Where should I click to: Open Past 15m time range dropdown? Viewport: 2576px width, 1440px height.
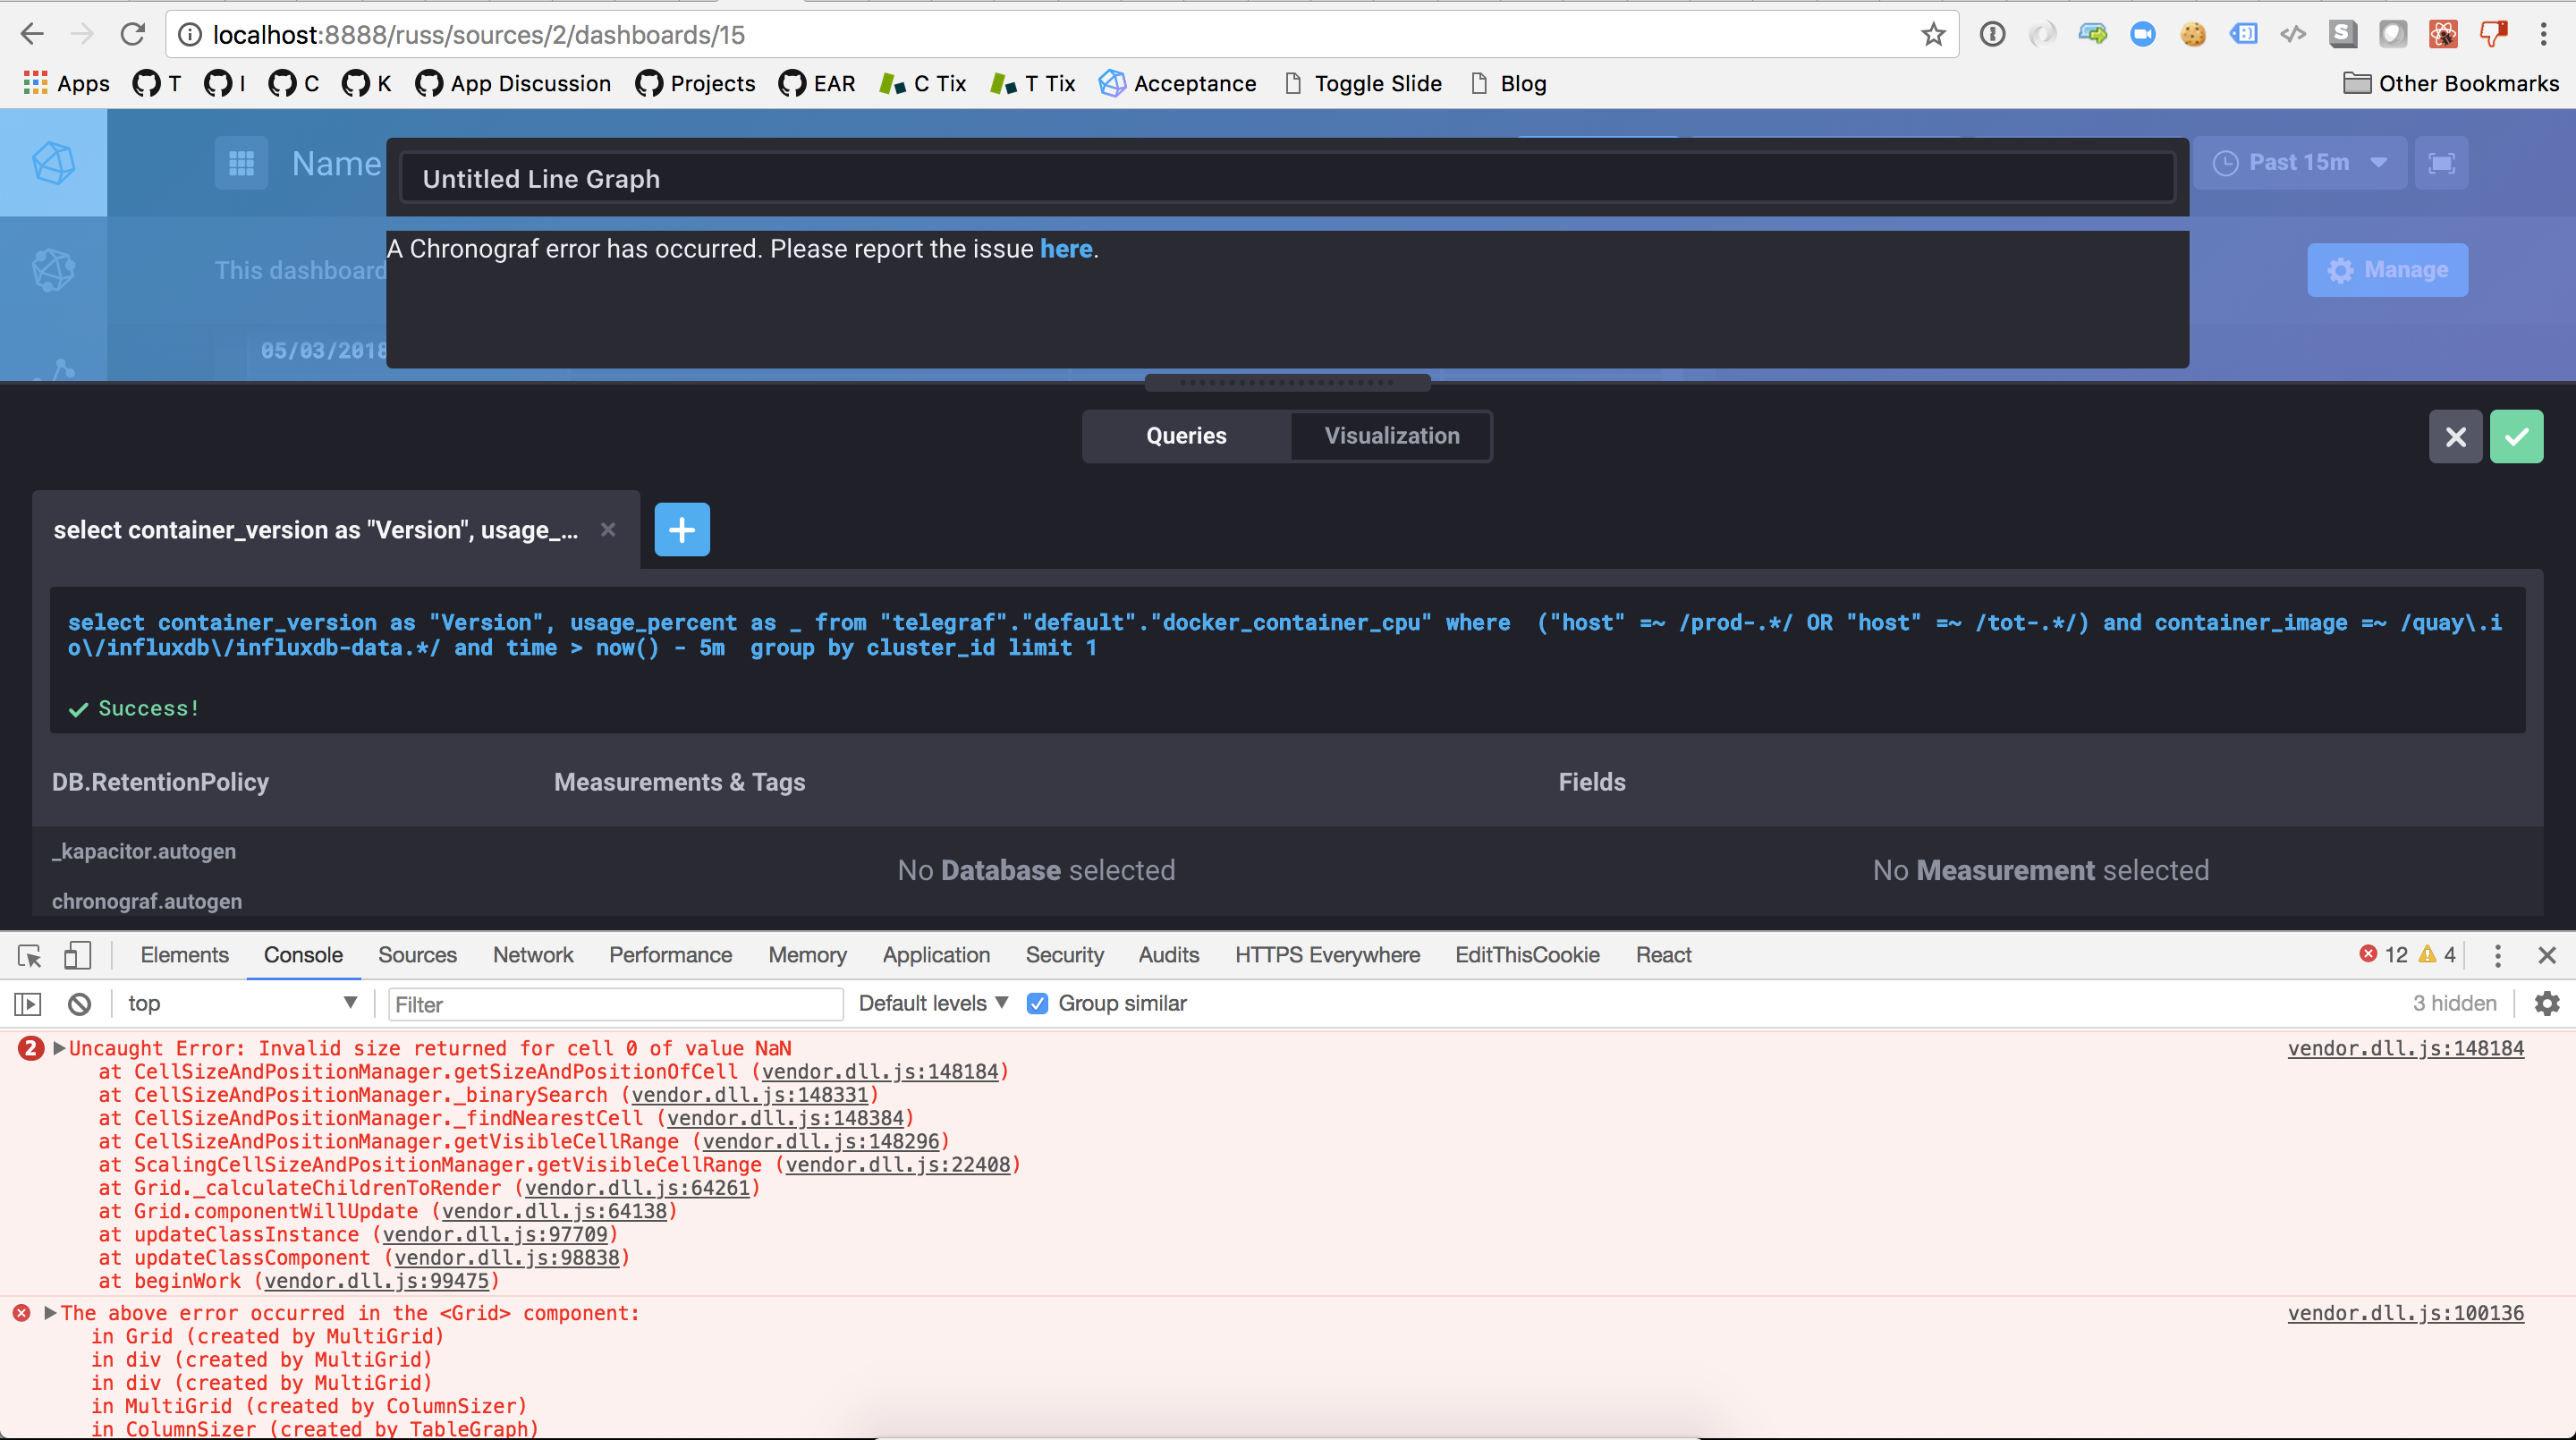coord(2299,162)
